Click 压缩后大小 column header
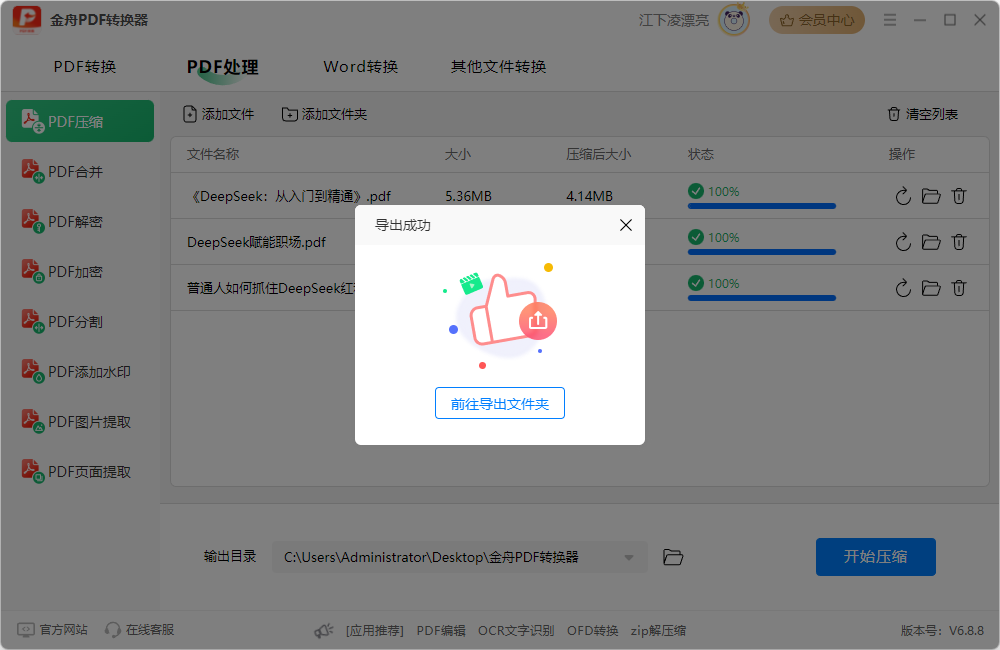The height and width of the screenshot is (650, 1000). click(598, 154)
